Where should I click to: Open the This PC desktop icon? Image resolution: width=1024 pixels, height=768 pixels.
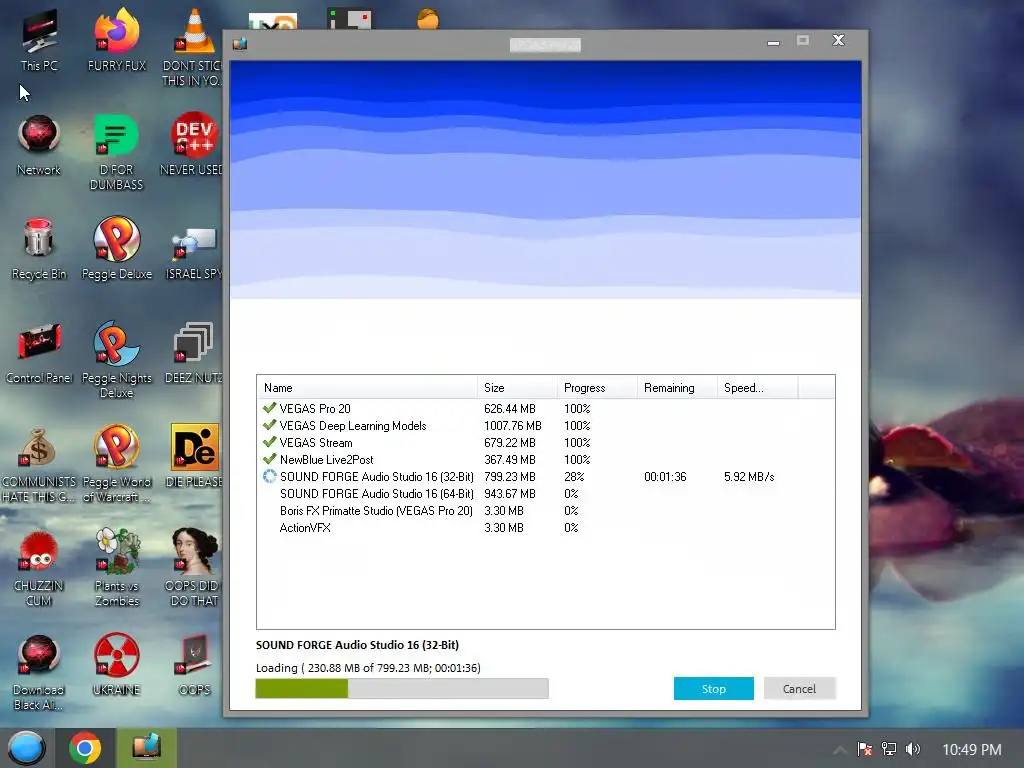[x=39, y=41]
